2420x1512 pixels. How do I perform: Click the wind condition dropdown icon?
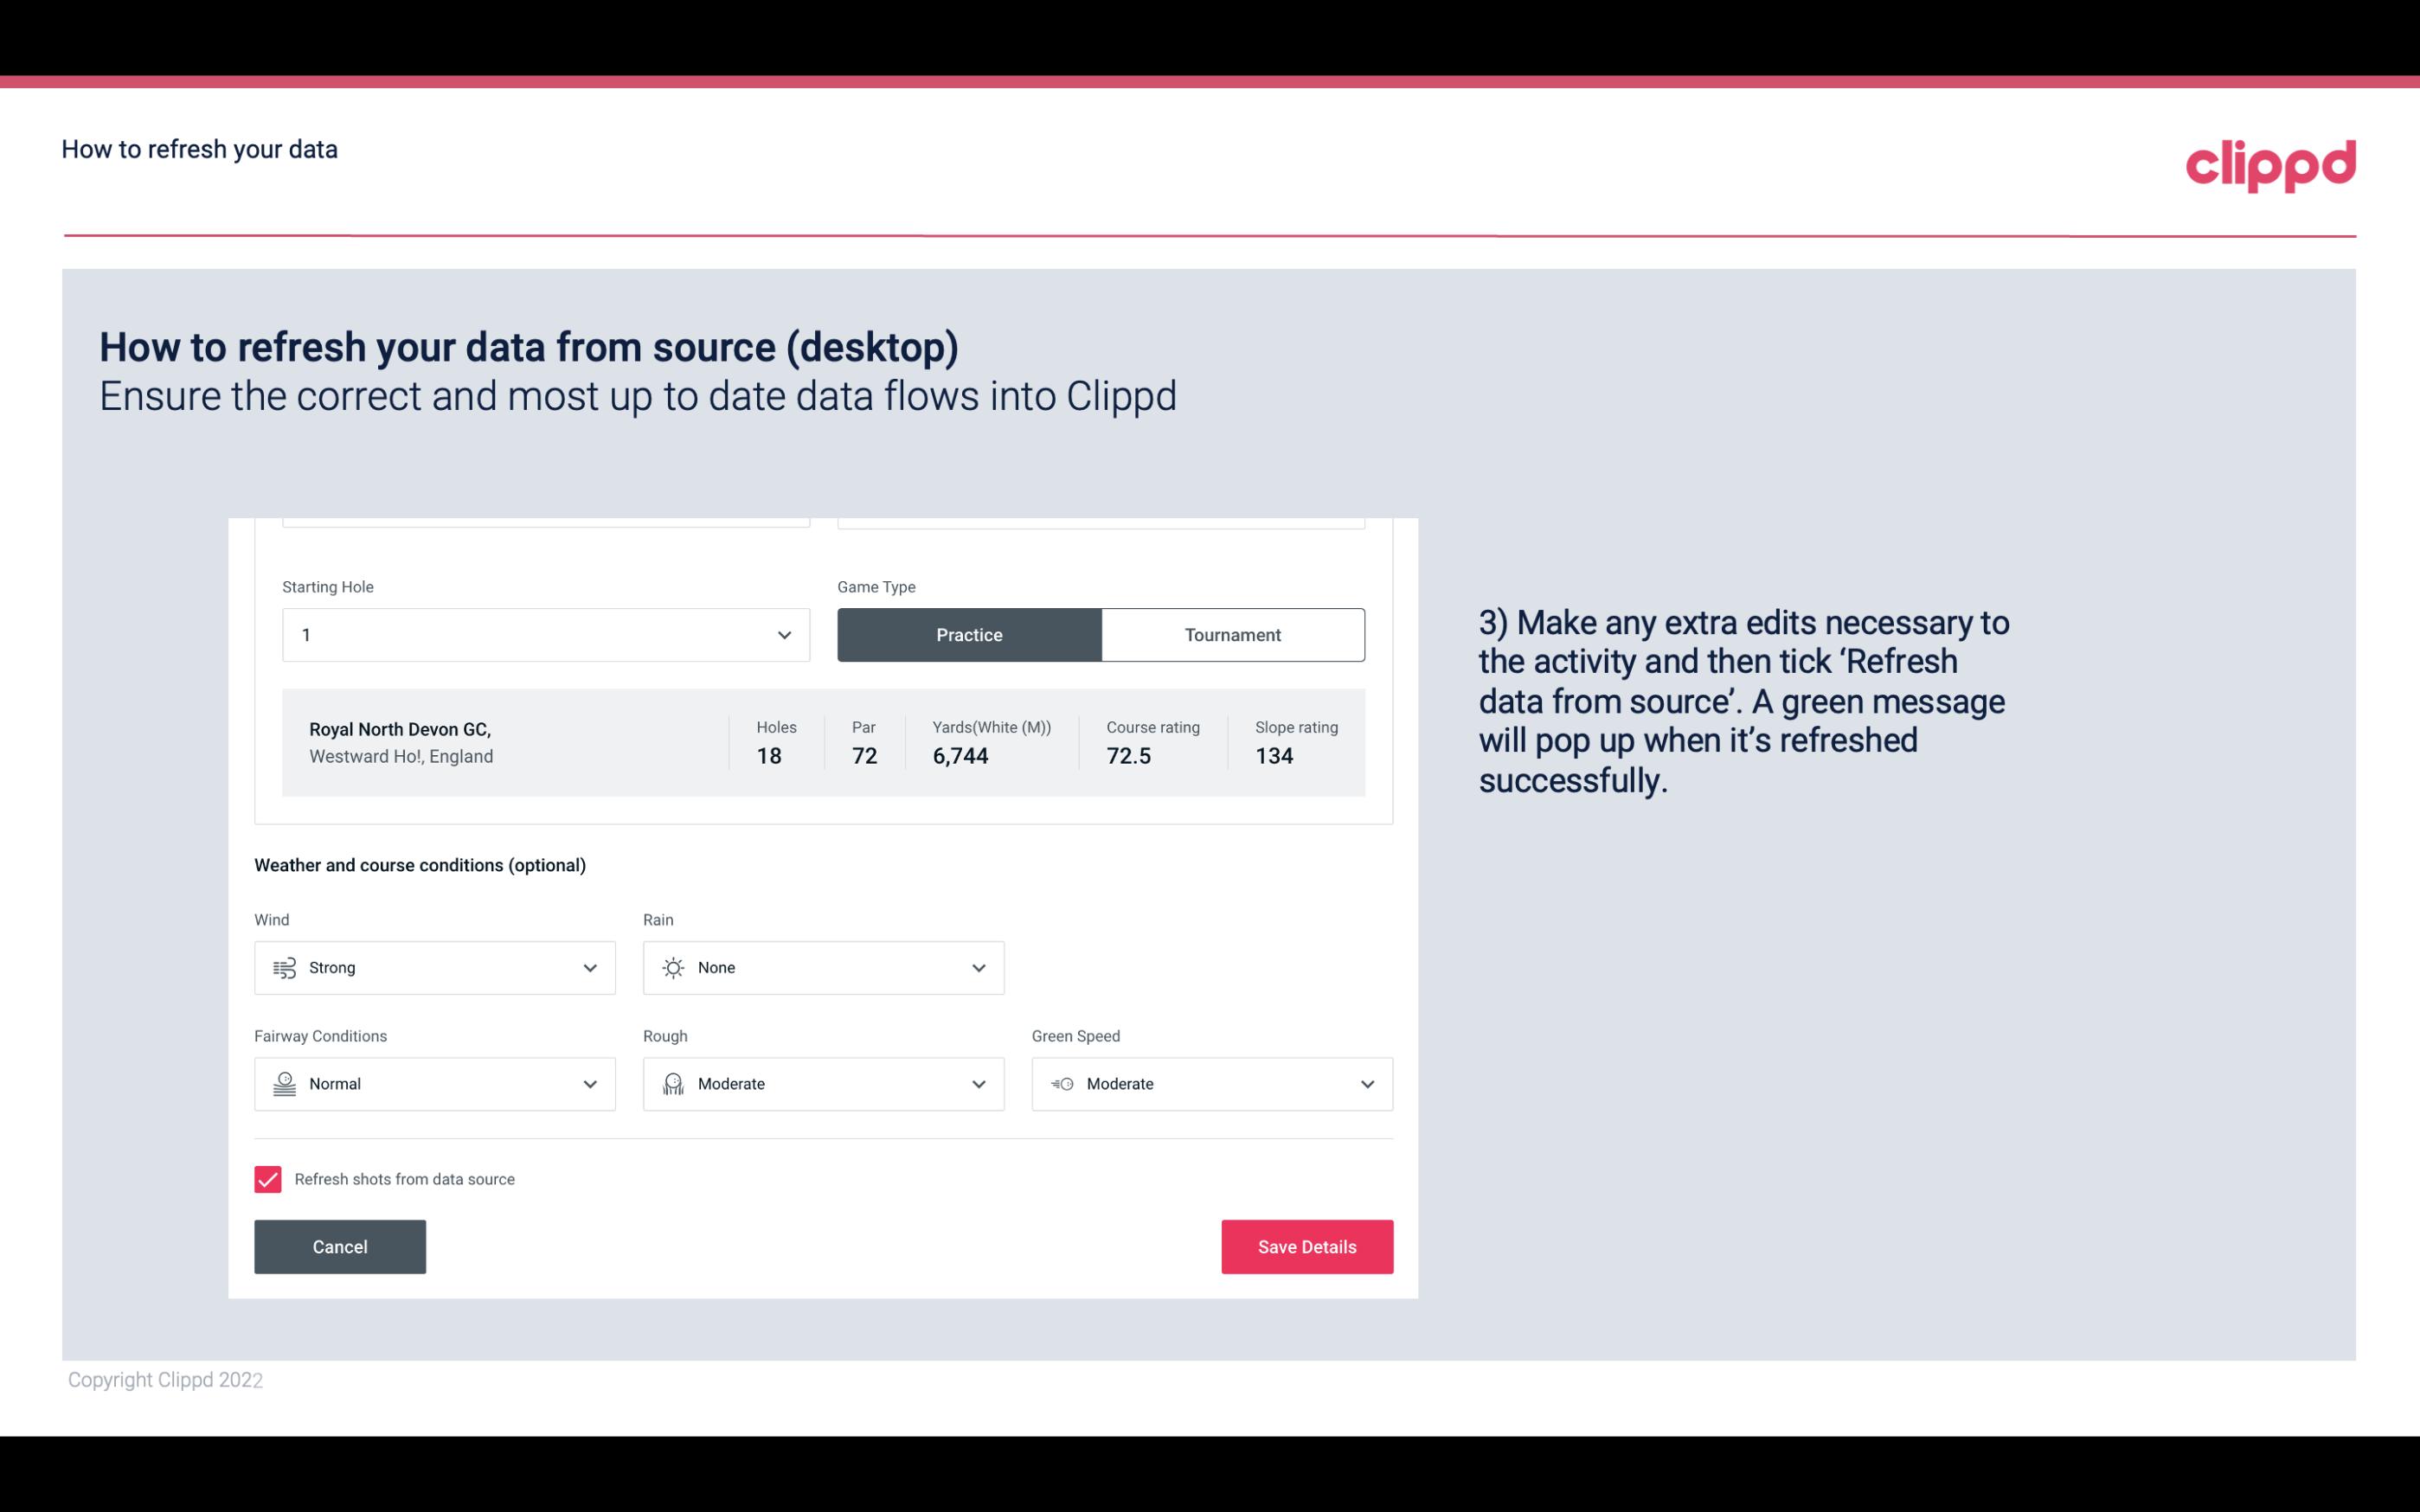591,969
